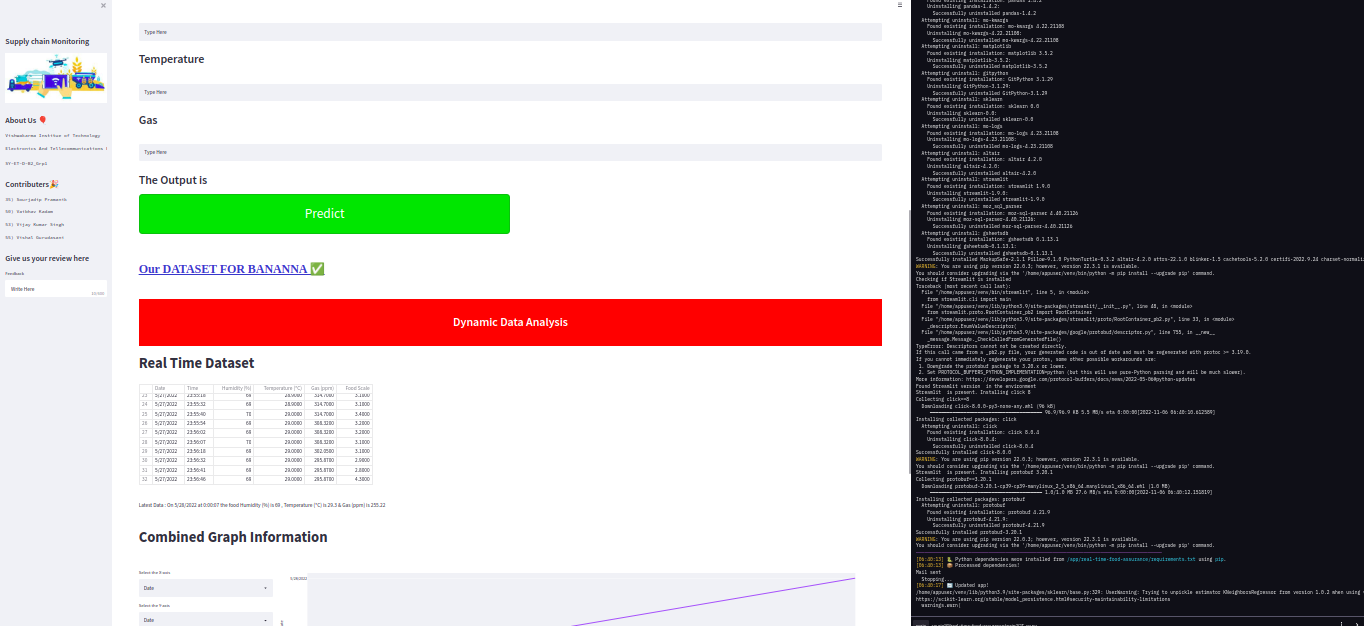Click the Supply chain Monitoring logo image

coord(55,76)
